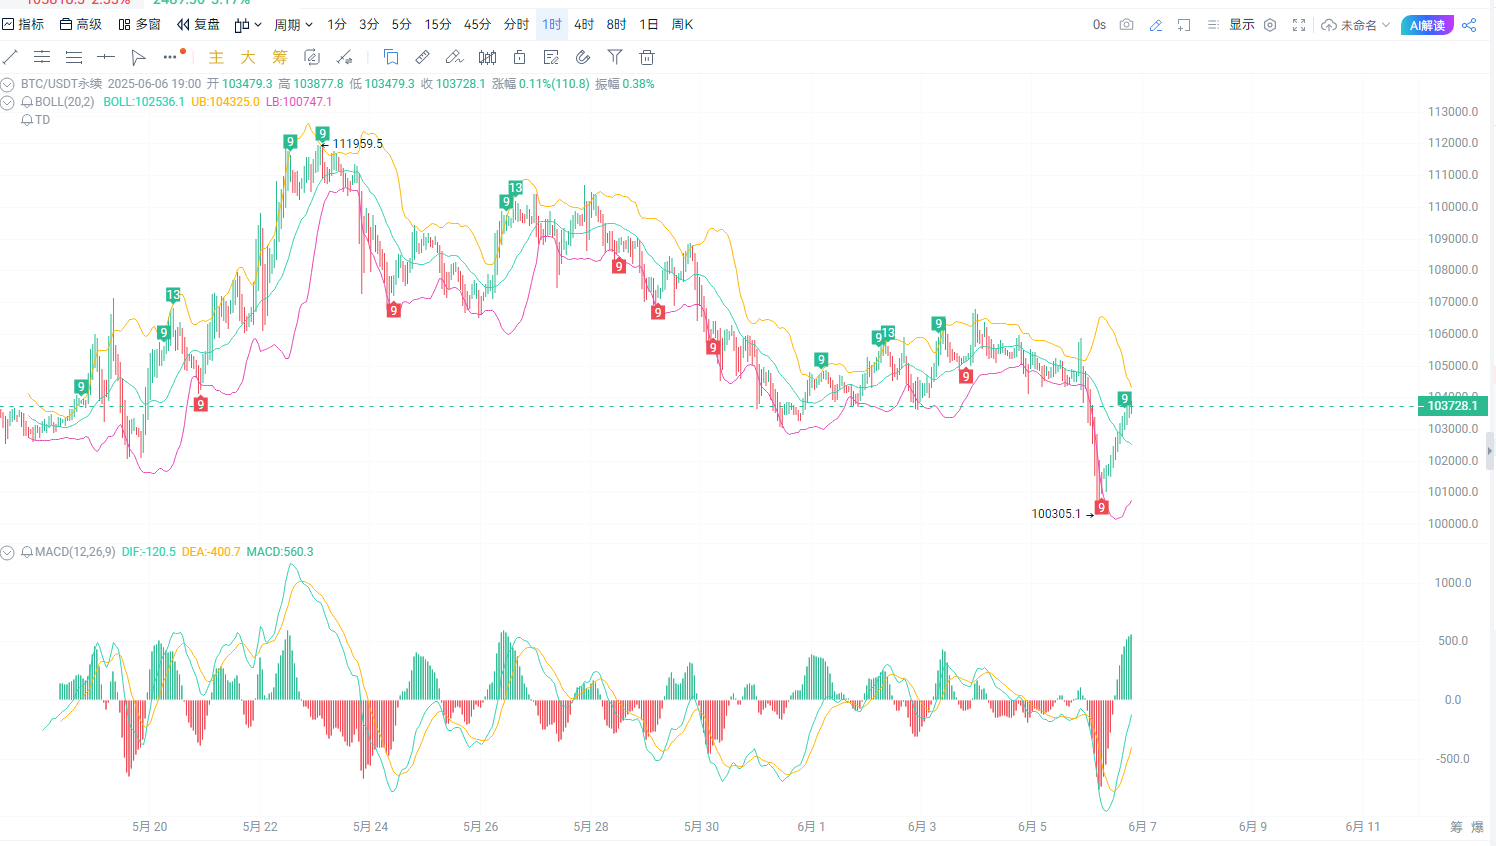Click the filter funnel icon
1496x846 pixels.
[x=615, y=57]
